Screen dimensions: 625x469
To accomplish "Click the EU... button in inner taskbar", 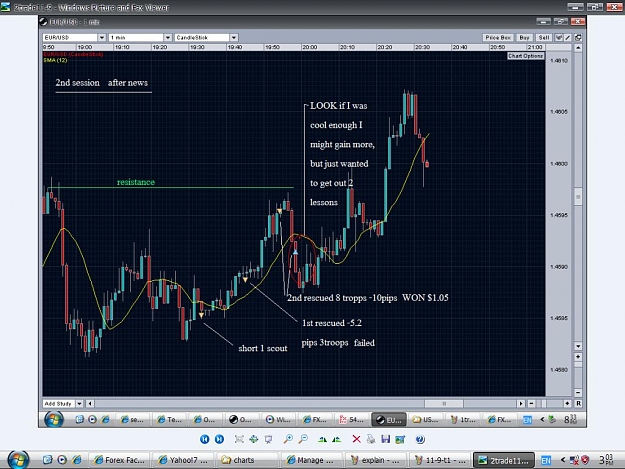I will coord(389,419).
